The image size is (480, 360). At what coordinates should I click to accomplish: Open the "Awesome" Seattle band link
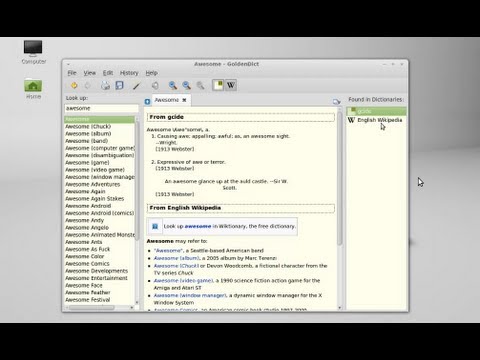pos(168,251)
